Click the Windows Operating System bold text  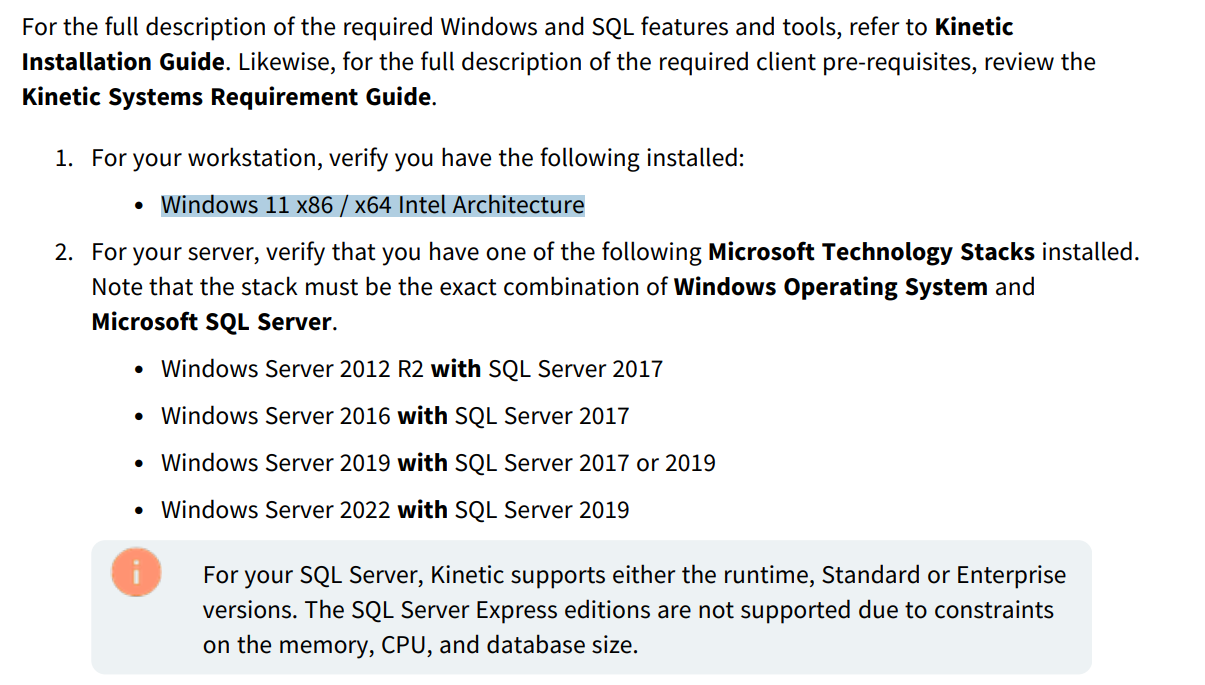point(831,287)
